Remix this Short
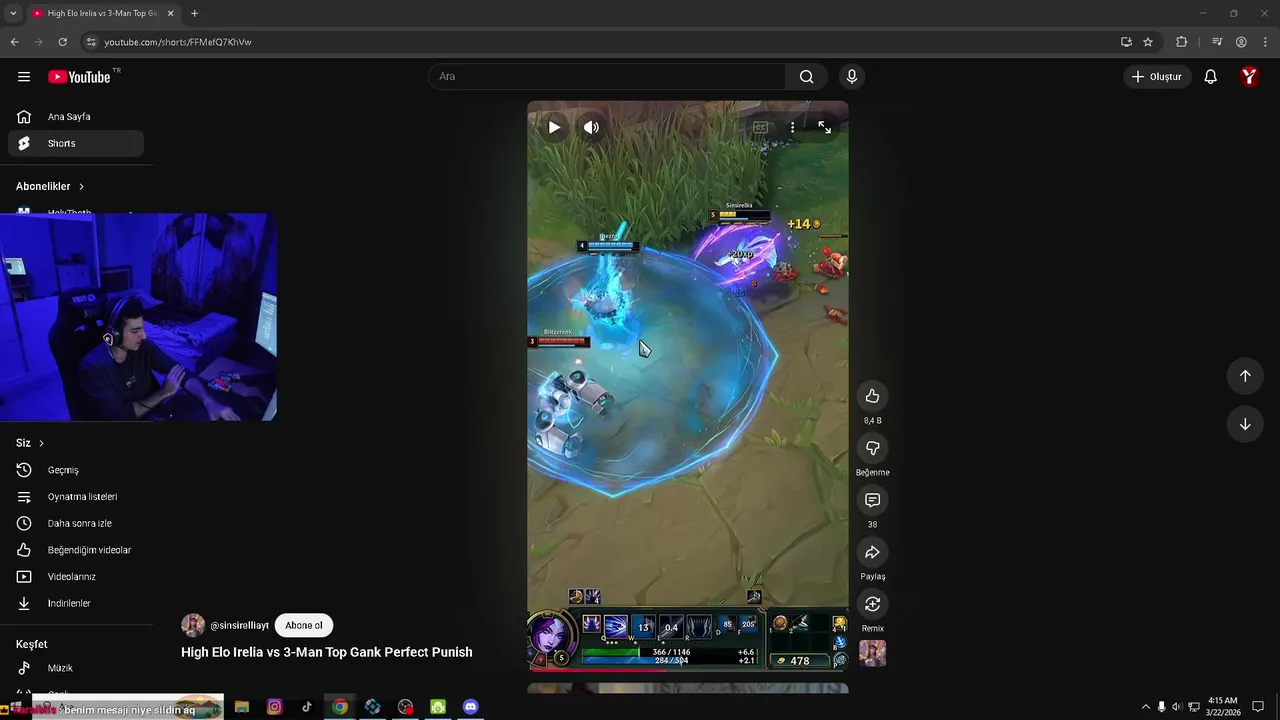 [x=872, y=604]
